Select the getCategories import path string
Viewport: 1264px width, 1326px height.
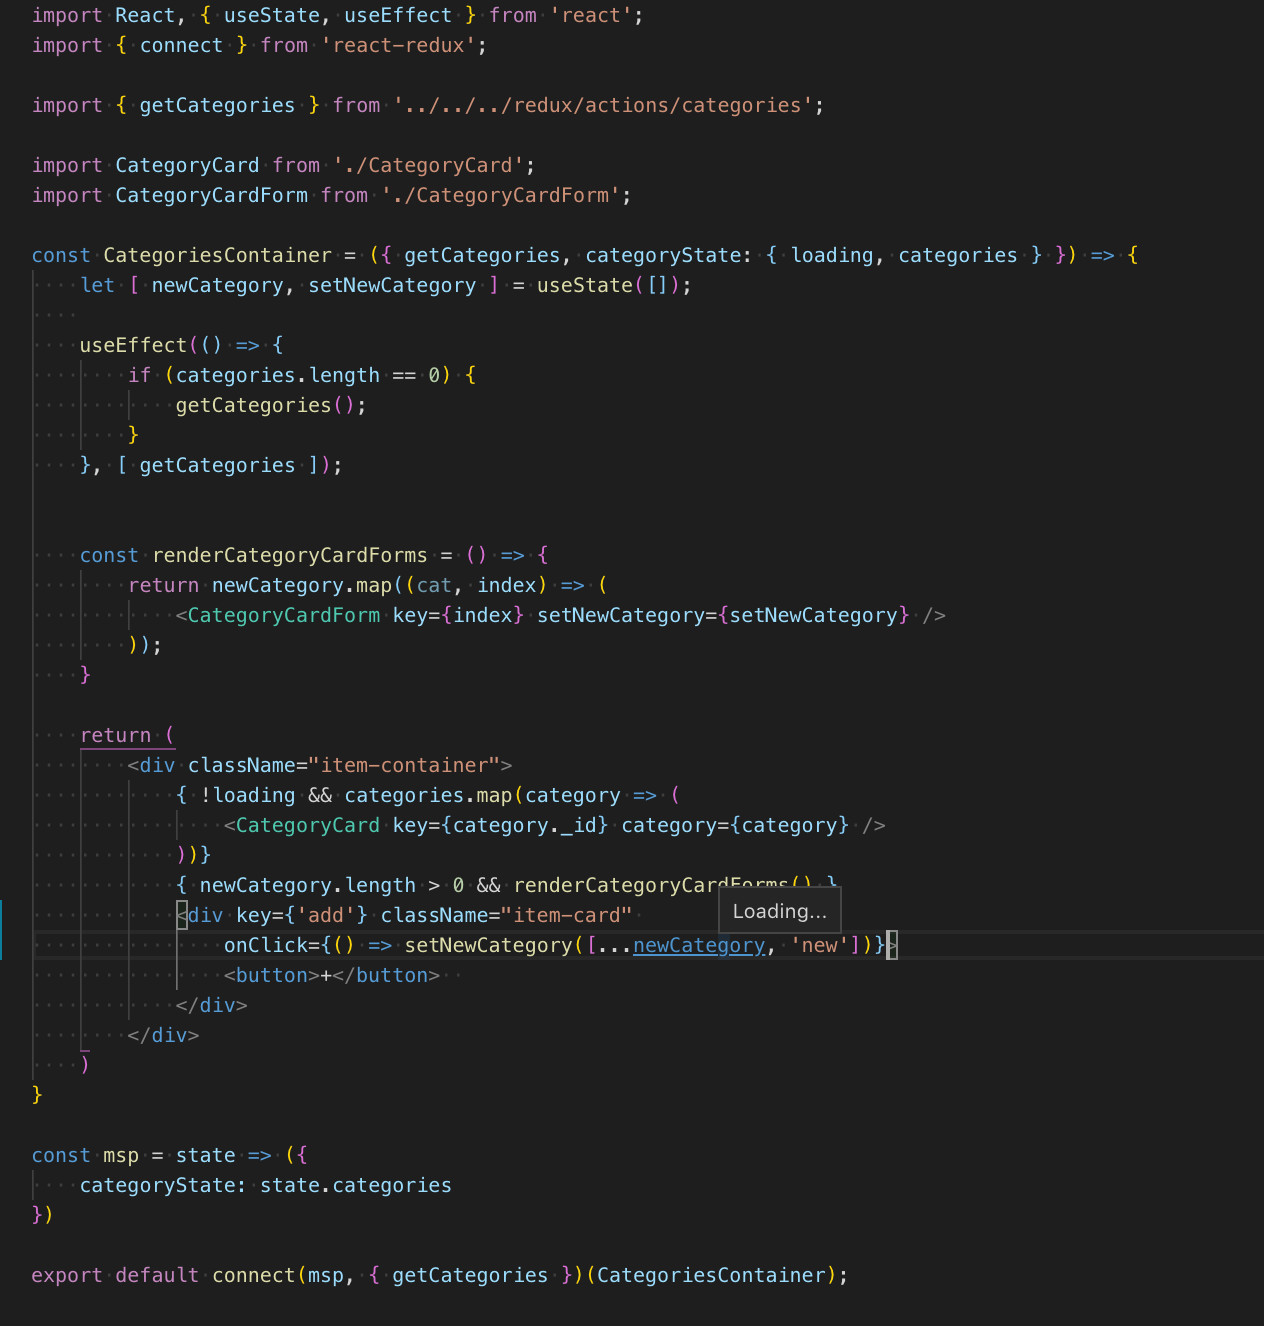pos(605,104)
